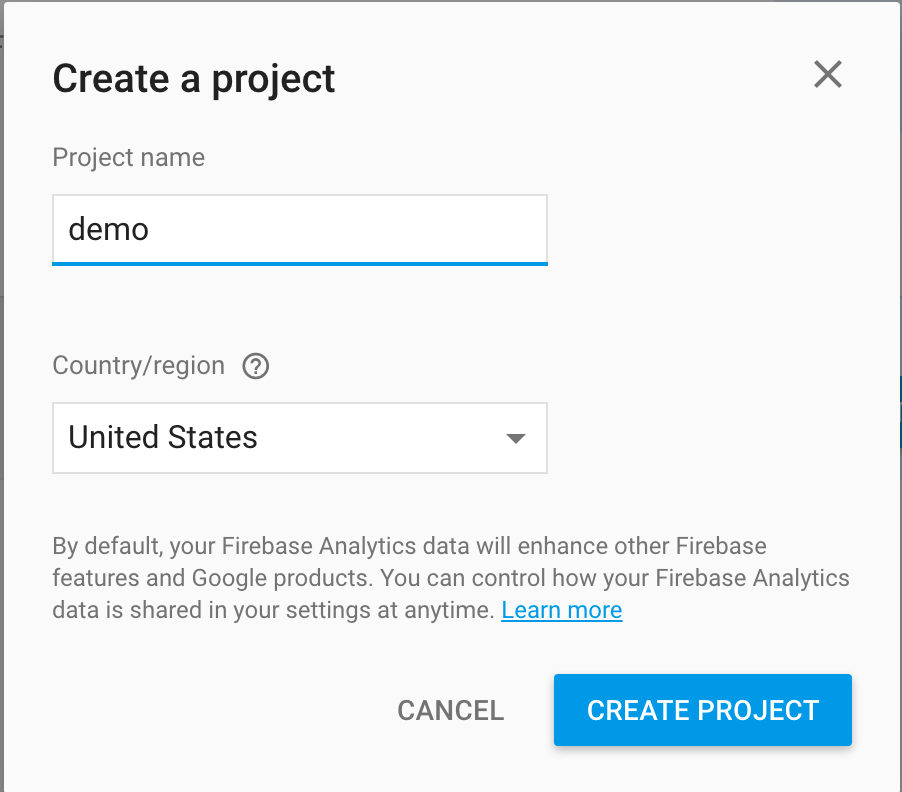This screenshot has height=792, width=902.
Task: Open the Learn more link
Action: (561, 610)
